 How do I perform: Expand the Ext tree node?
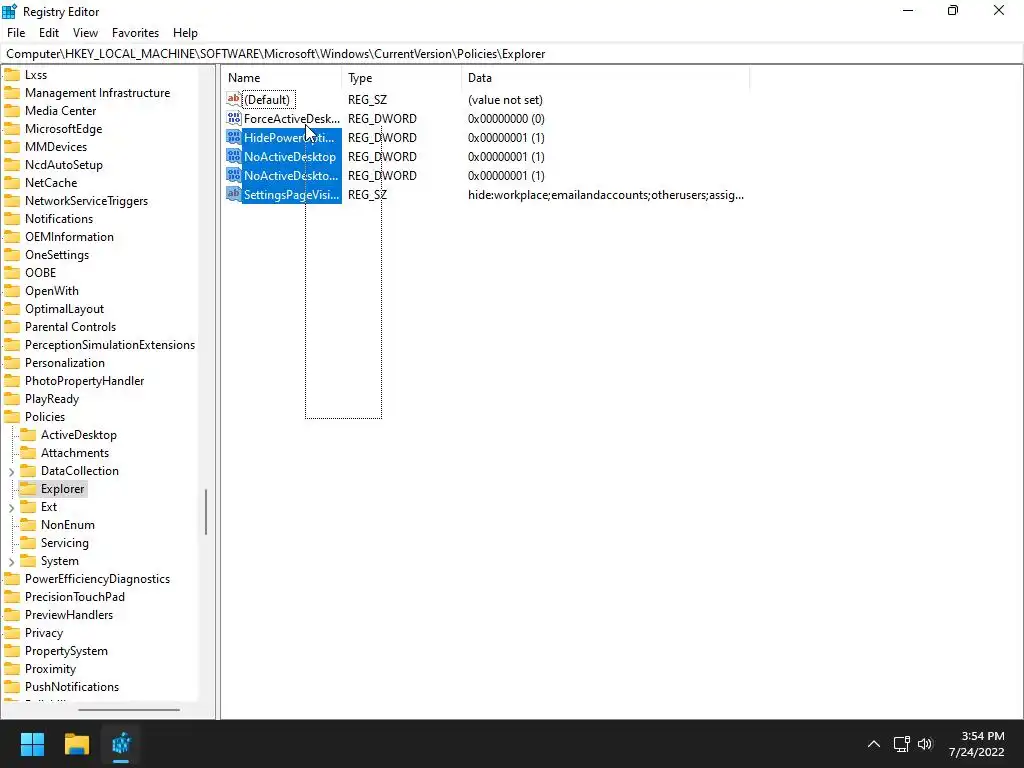12,507
